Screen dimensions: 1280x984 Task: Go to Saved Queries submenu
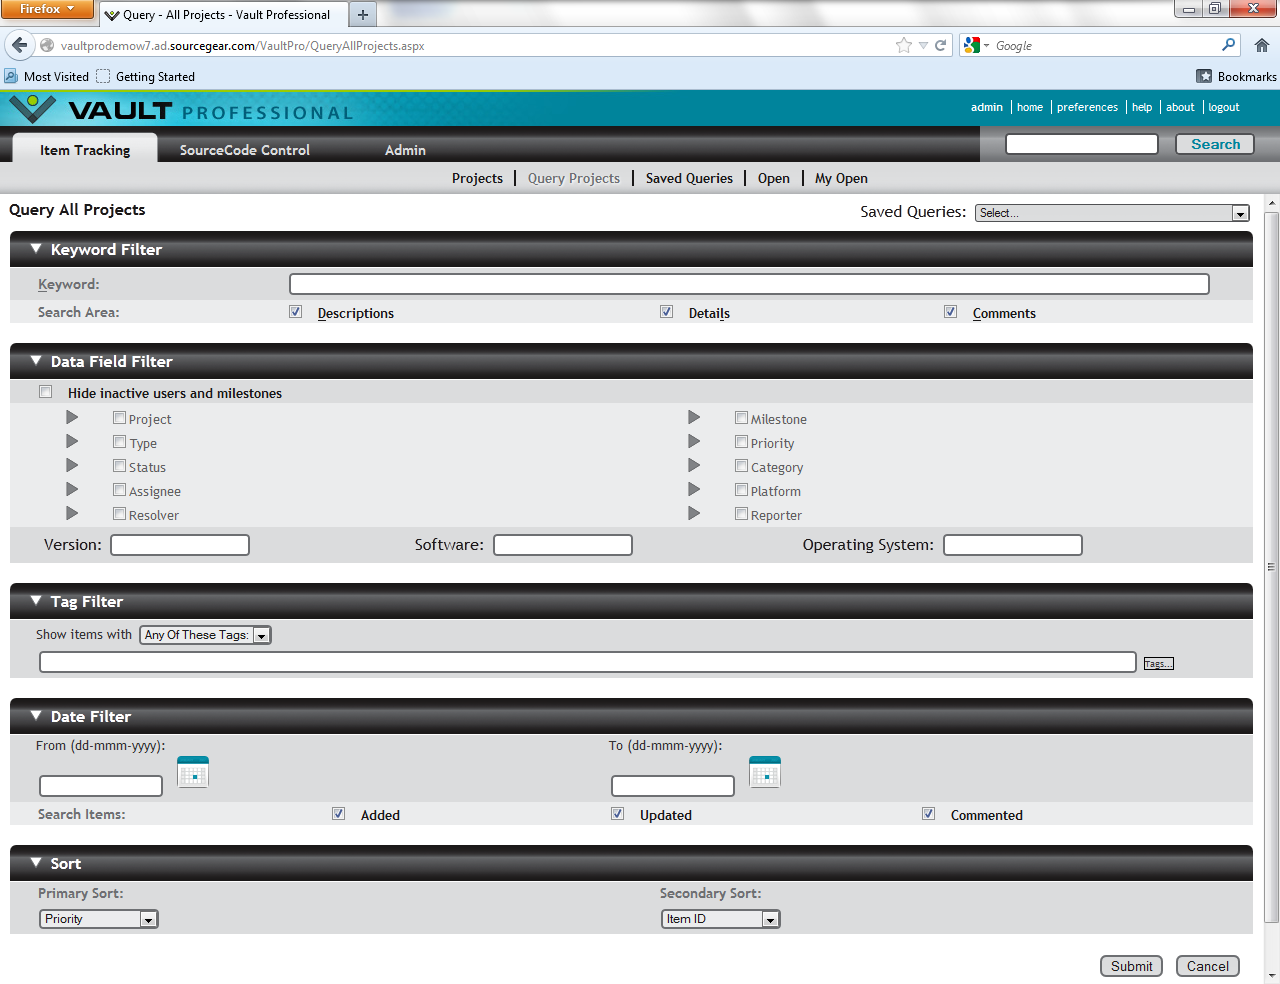click(689, 178)
